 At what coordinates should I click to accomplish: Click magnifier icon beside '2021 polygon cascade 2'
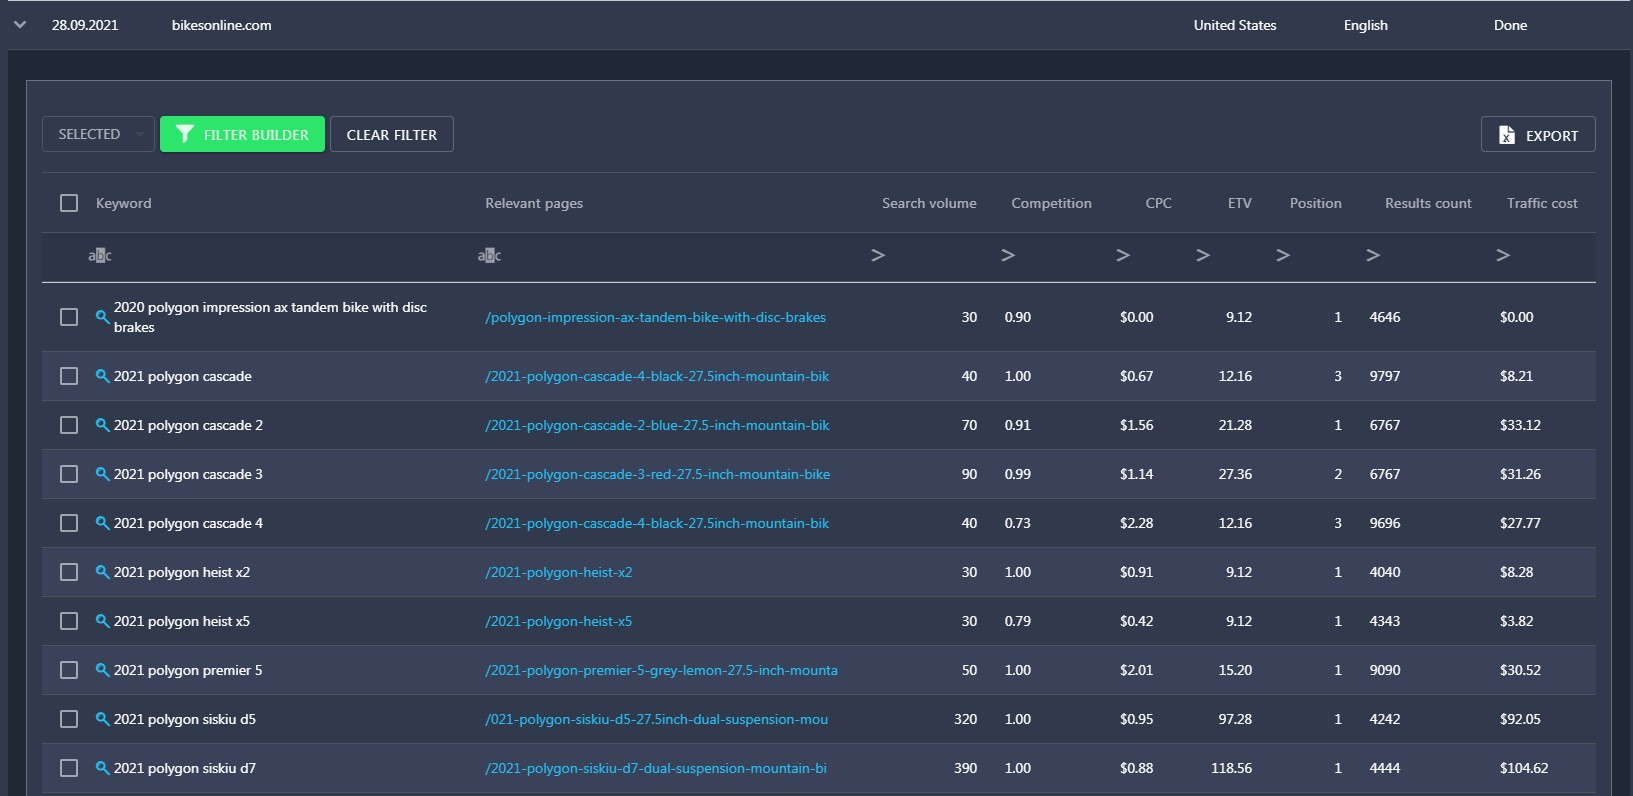point(102,425)
